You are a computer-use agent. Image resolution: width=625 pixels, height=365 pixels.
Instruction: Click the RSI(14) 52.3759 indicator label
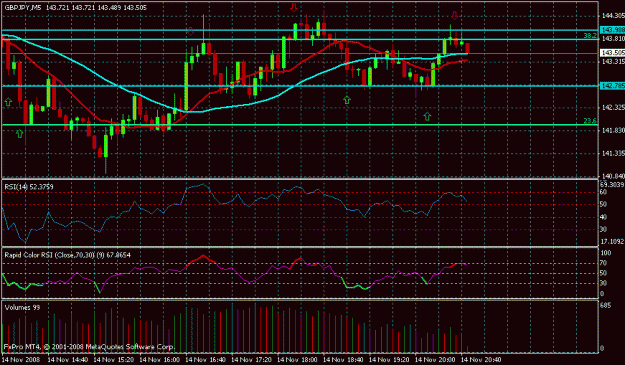(29, 186)
